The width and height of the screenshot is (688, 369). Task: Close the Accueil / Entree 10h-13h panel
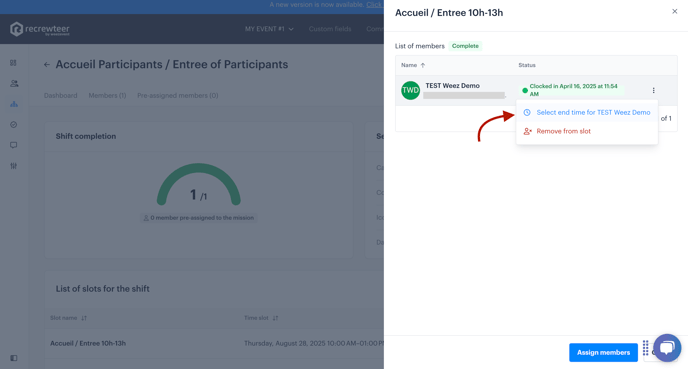pos(674,11)
